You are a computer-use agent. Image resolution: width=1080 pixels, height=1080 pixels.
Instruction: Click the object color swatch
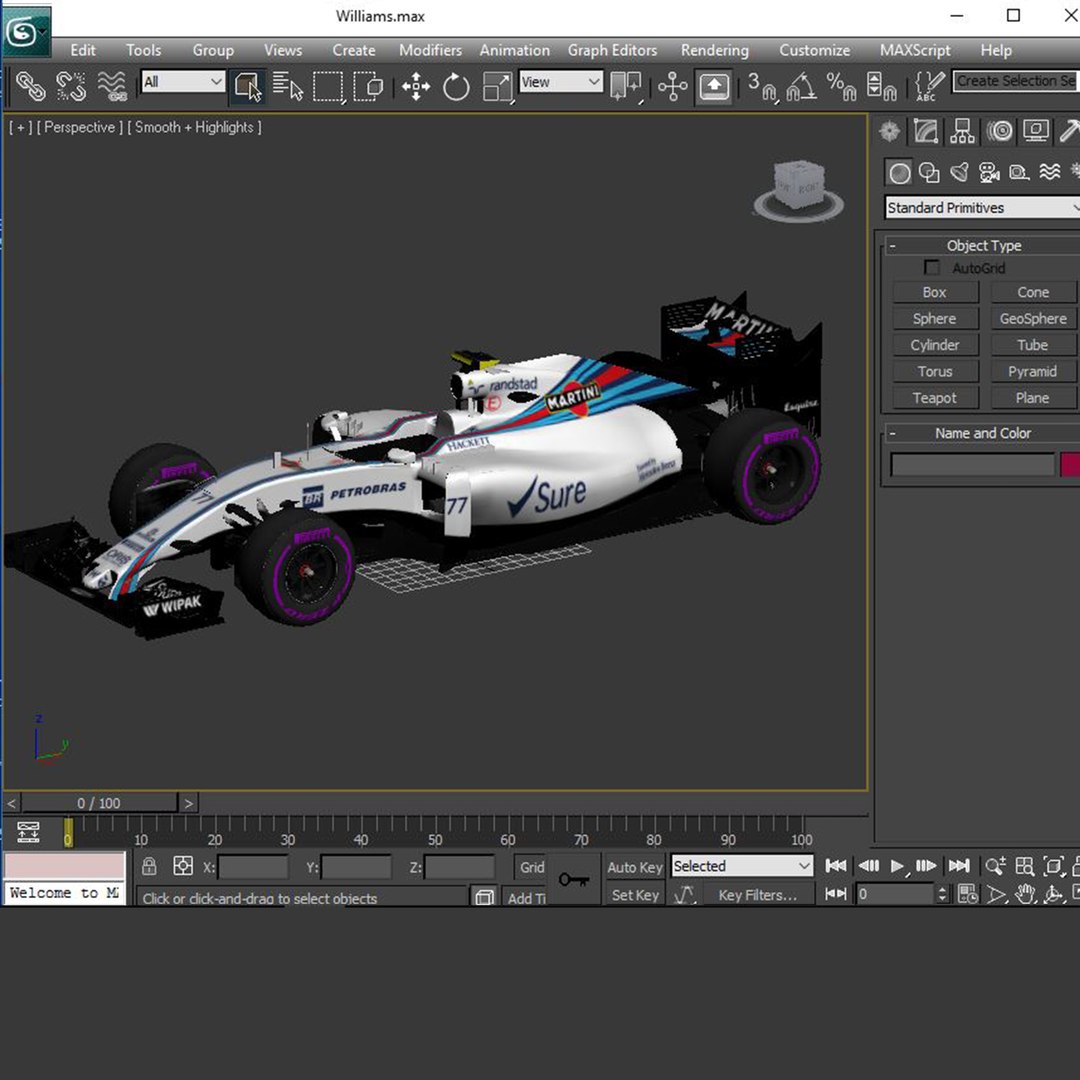[x=1070, y=464]
